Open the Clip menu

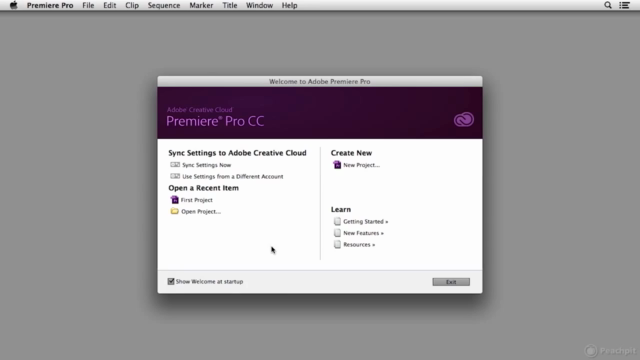pos(132,5)
